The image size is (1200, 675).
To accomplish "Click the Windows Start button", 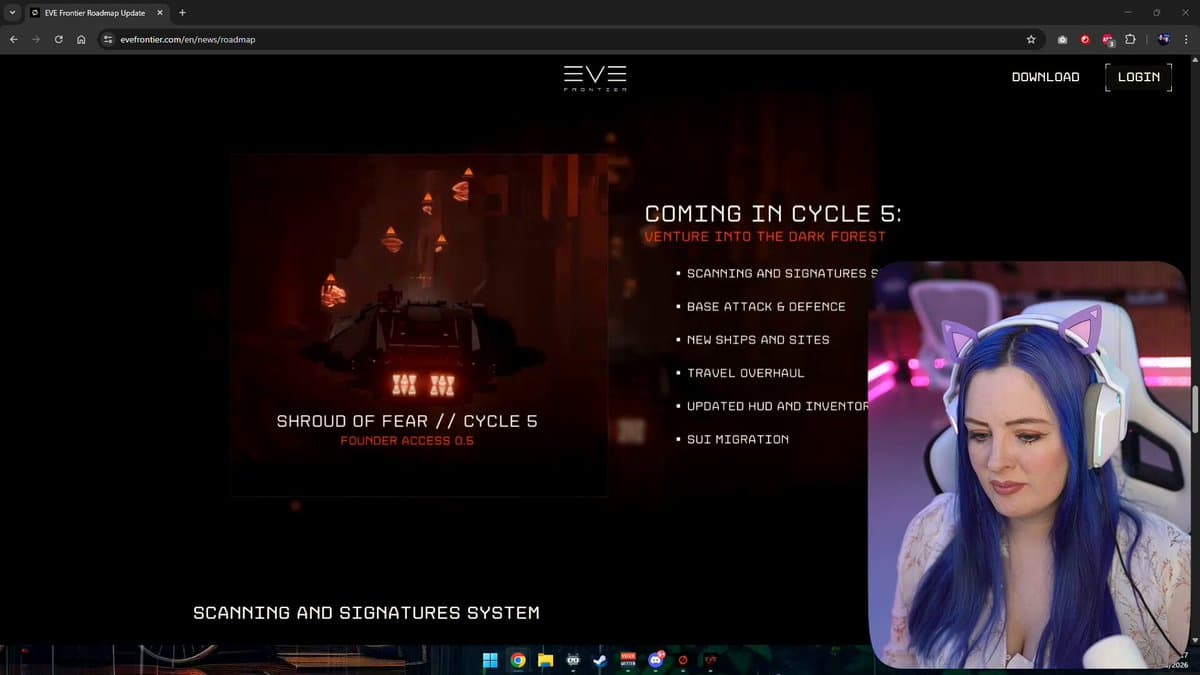I will (x=490, y=660).
